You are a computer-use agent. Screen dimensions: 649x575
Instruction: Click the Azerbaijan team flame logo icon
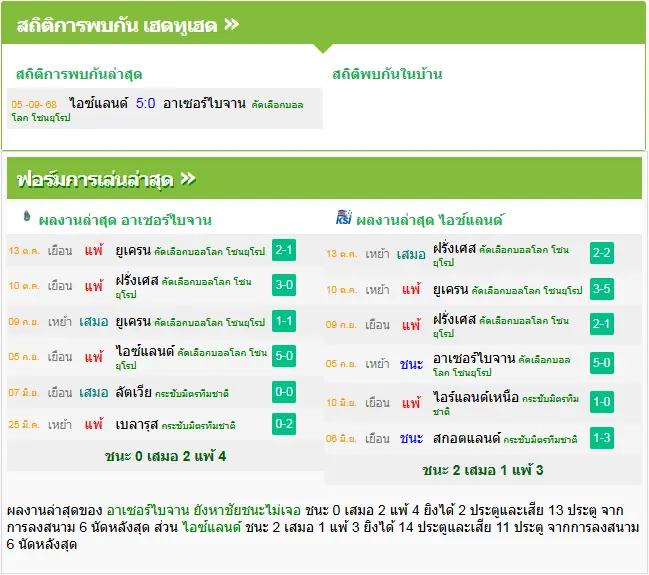27,216
